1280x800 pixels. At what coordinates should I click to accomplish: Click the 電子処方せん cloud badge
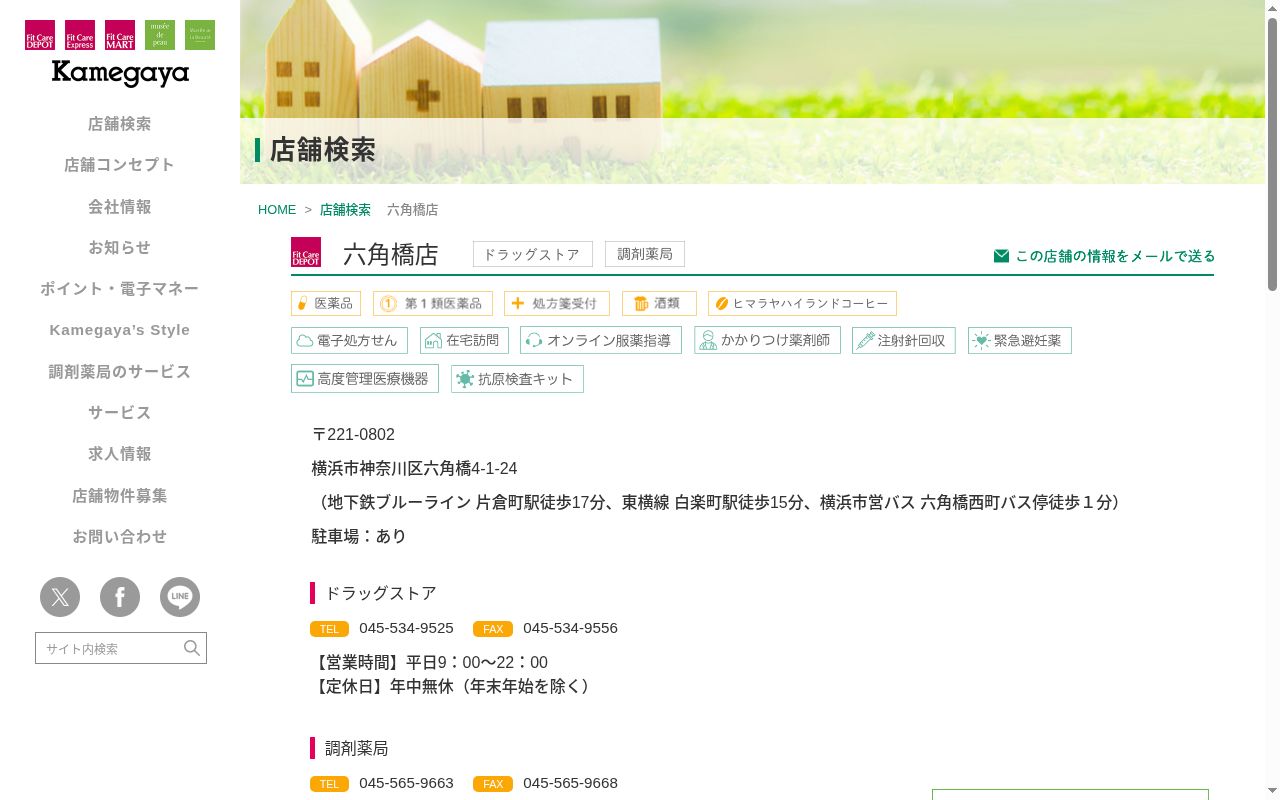click(349, 340)
